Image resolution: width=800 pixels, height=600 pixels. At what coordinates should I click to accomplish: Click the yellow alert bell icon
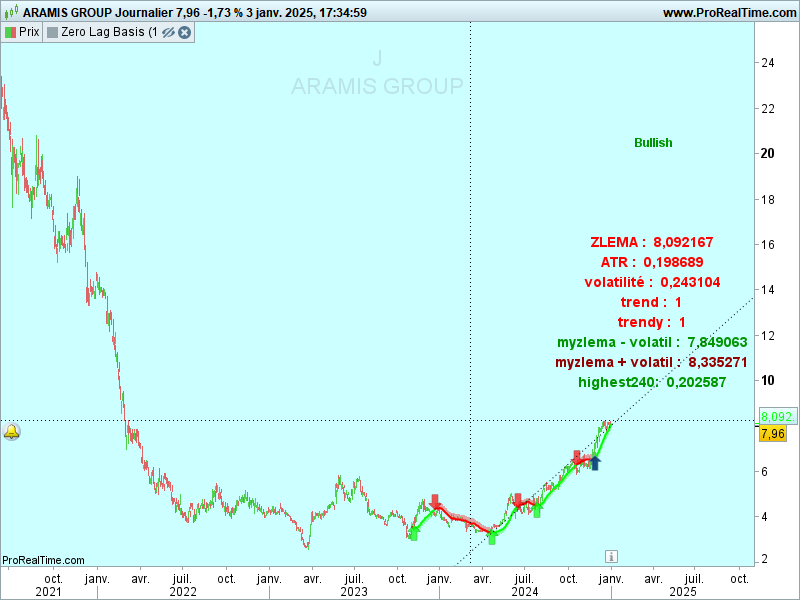(x=11, y=432)
